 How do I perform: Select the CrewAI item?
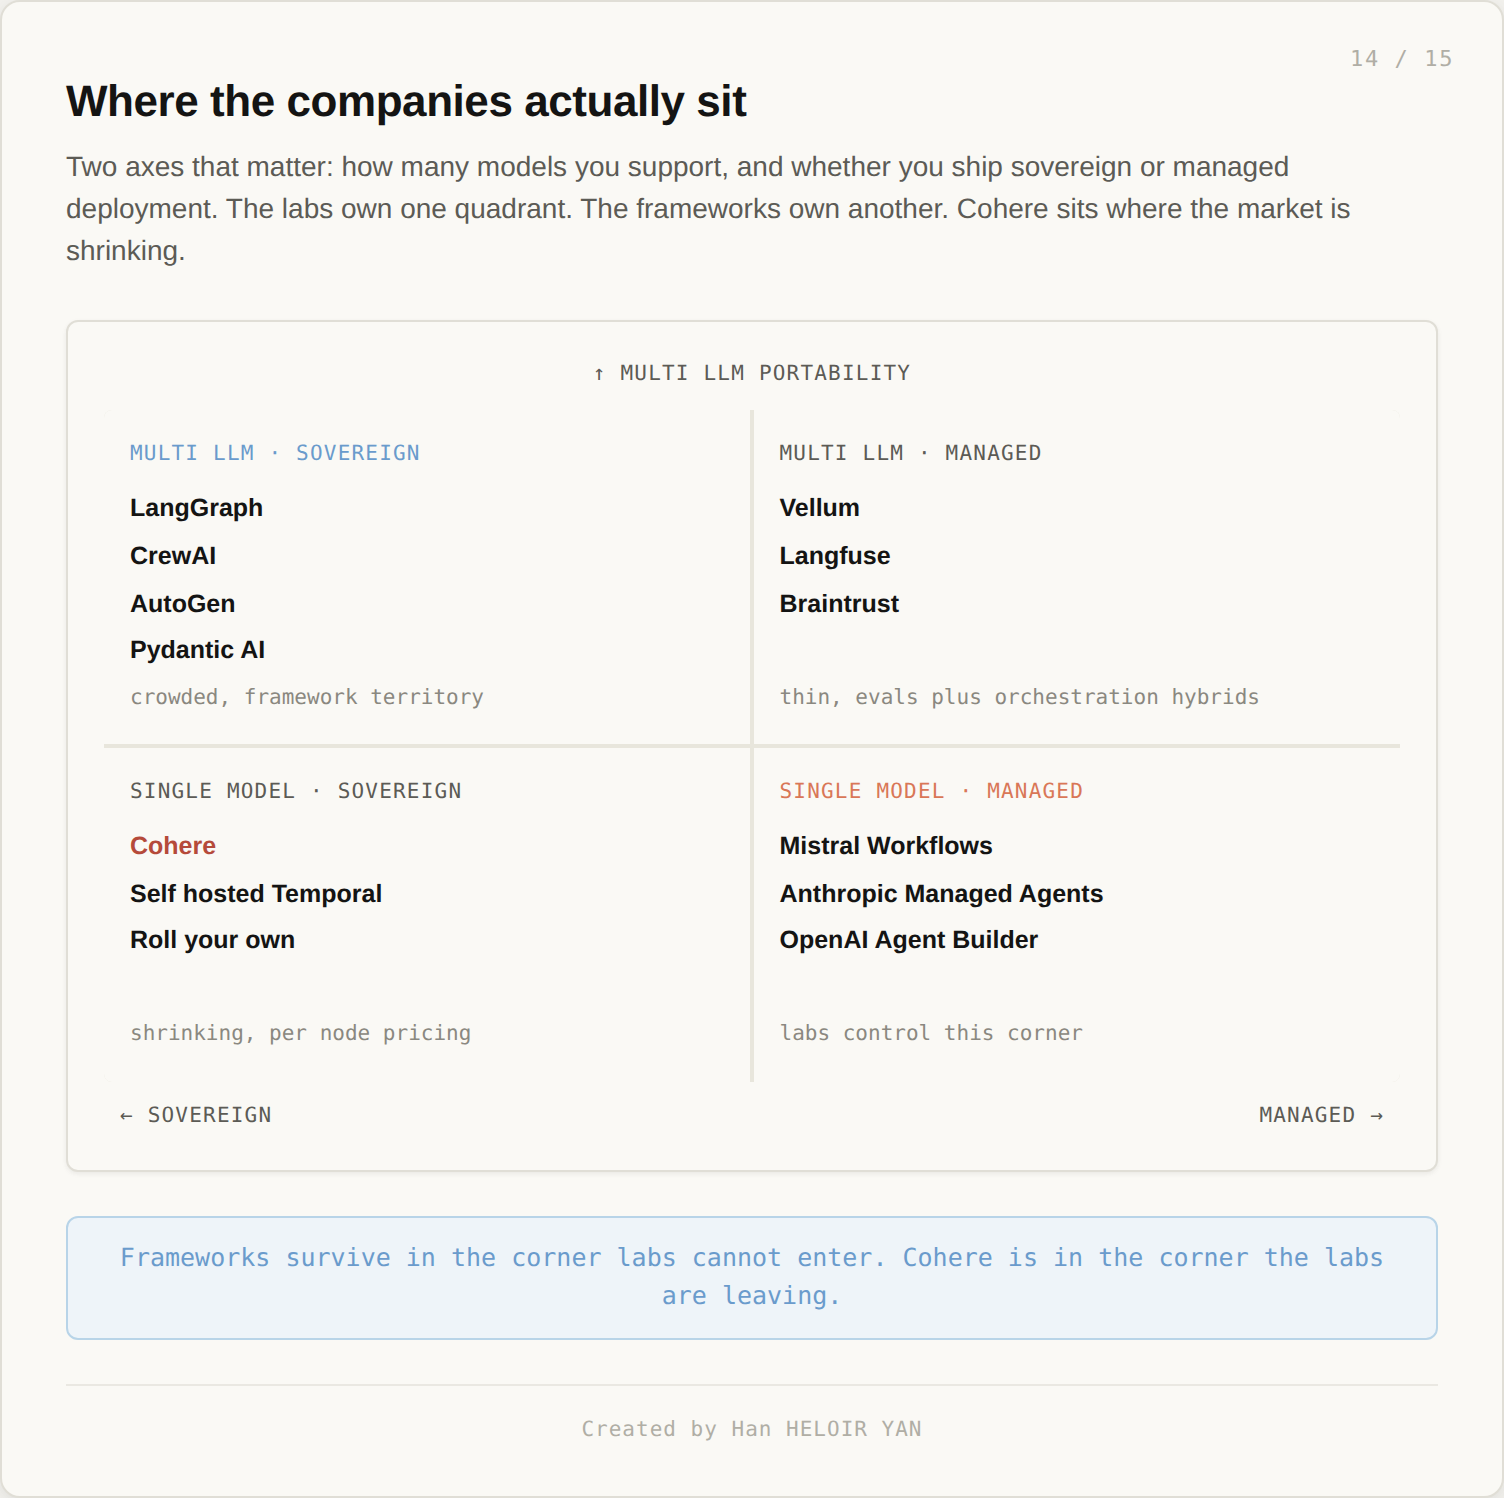173,556
